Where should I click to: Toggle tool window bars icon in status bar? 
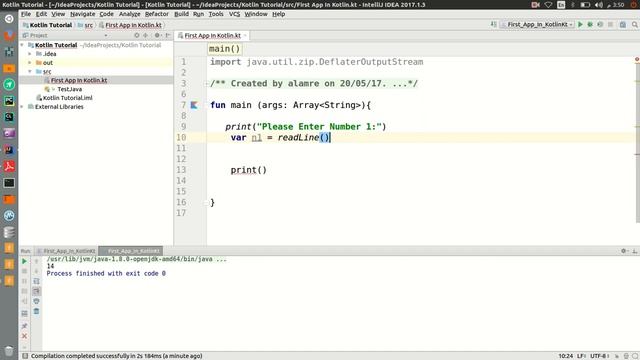tap(25, 356)
